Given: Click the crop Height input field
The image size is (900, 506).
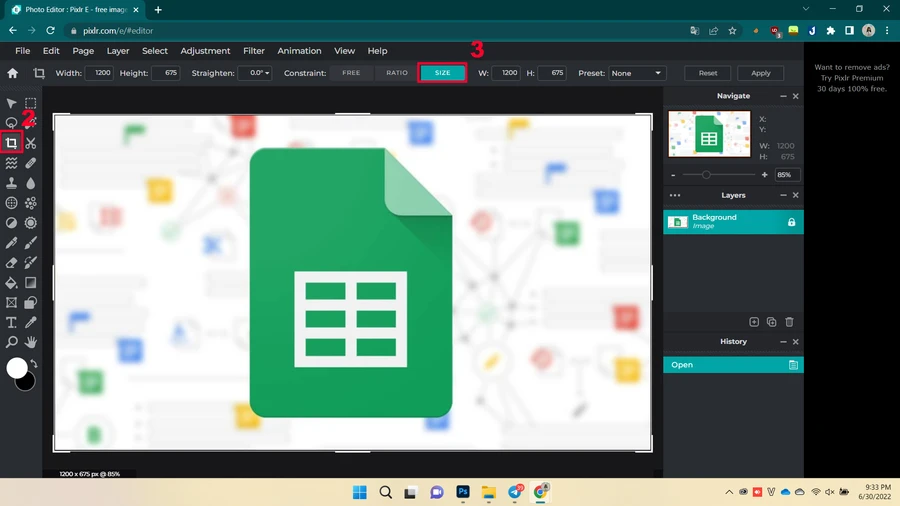Looking at the screenshot, I should [x=166, y=73].
